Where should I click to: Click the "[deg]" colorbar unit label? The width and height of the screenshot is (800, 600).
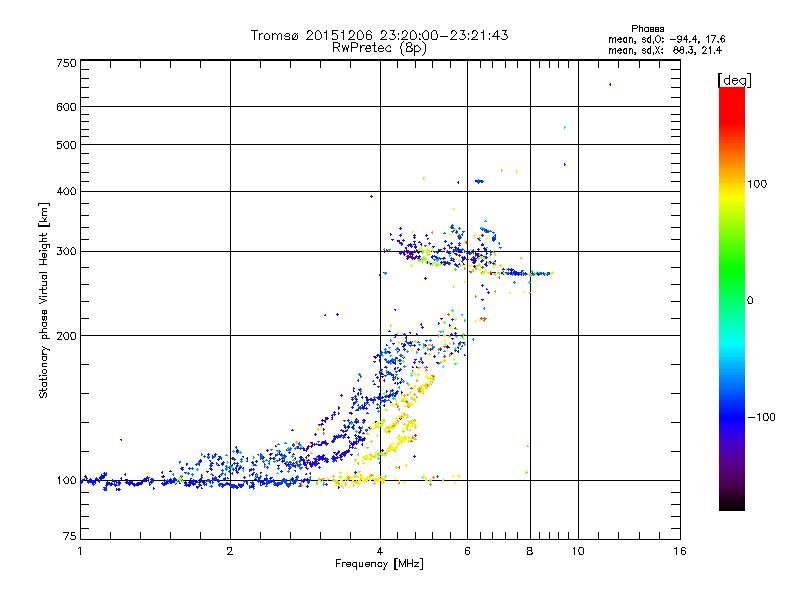click(734, 80)
